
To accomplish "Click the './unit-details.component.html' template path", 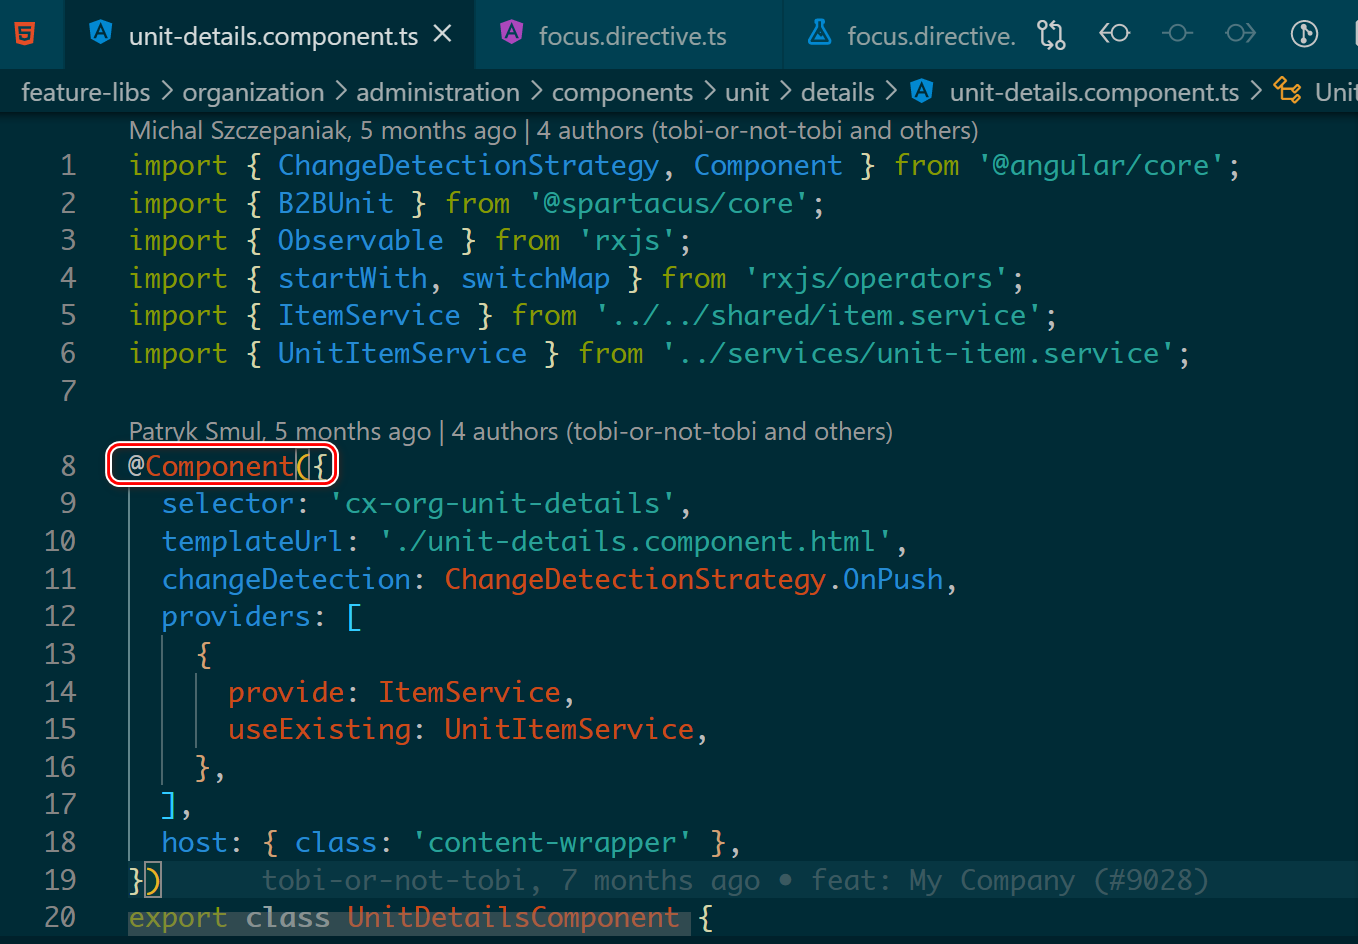I will pyautogui.click(x=635, y=542).
